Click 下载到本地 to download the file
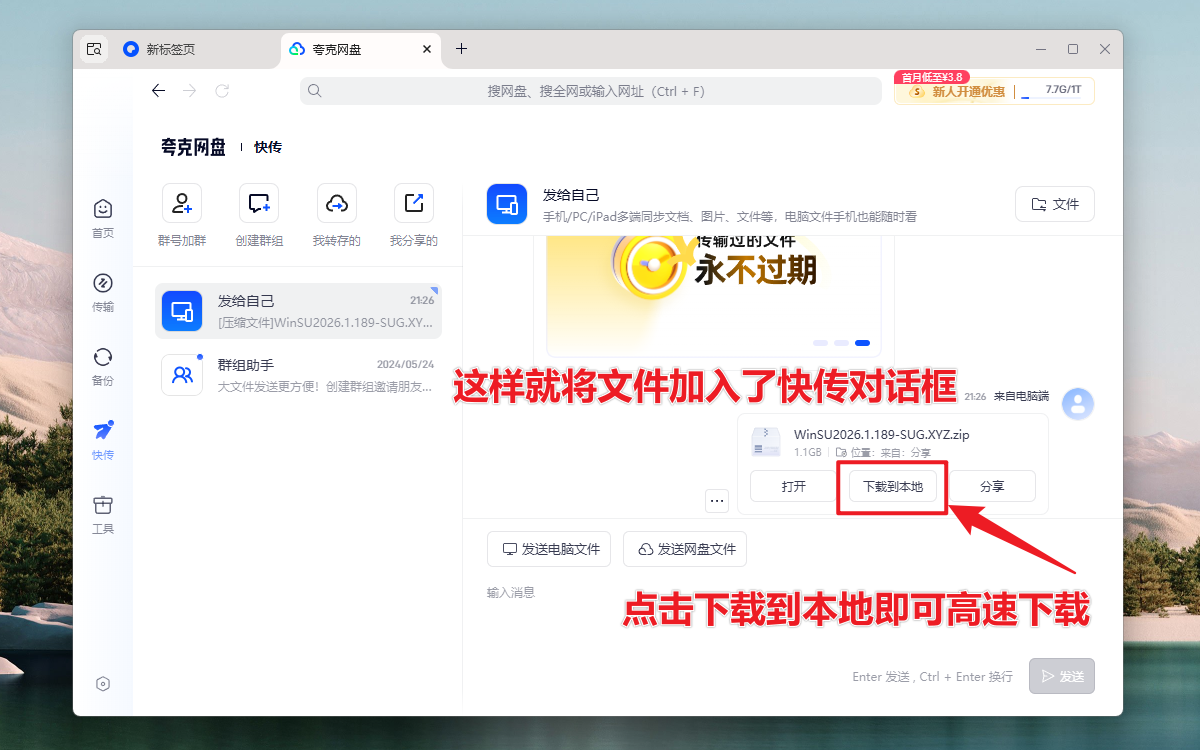This screenshot has height=750, width=1200. point(893,486)
